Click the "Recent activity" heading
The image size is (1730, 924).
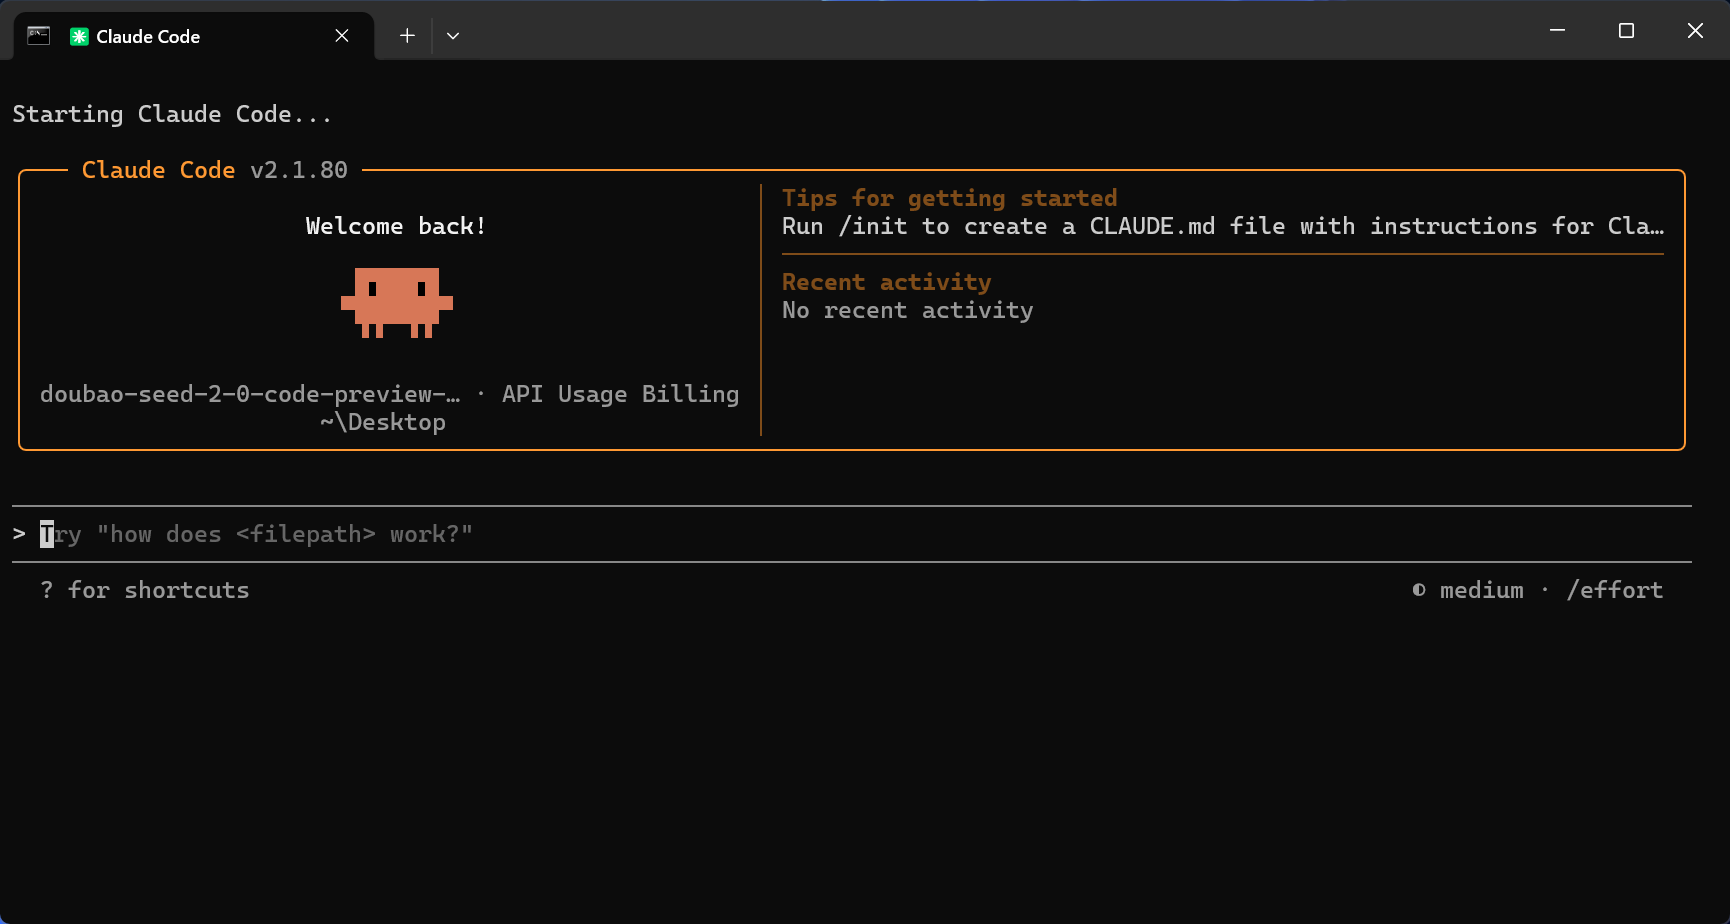click(x=886, y=282)
